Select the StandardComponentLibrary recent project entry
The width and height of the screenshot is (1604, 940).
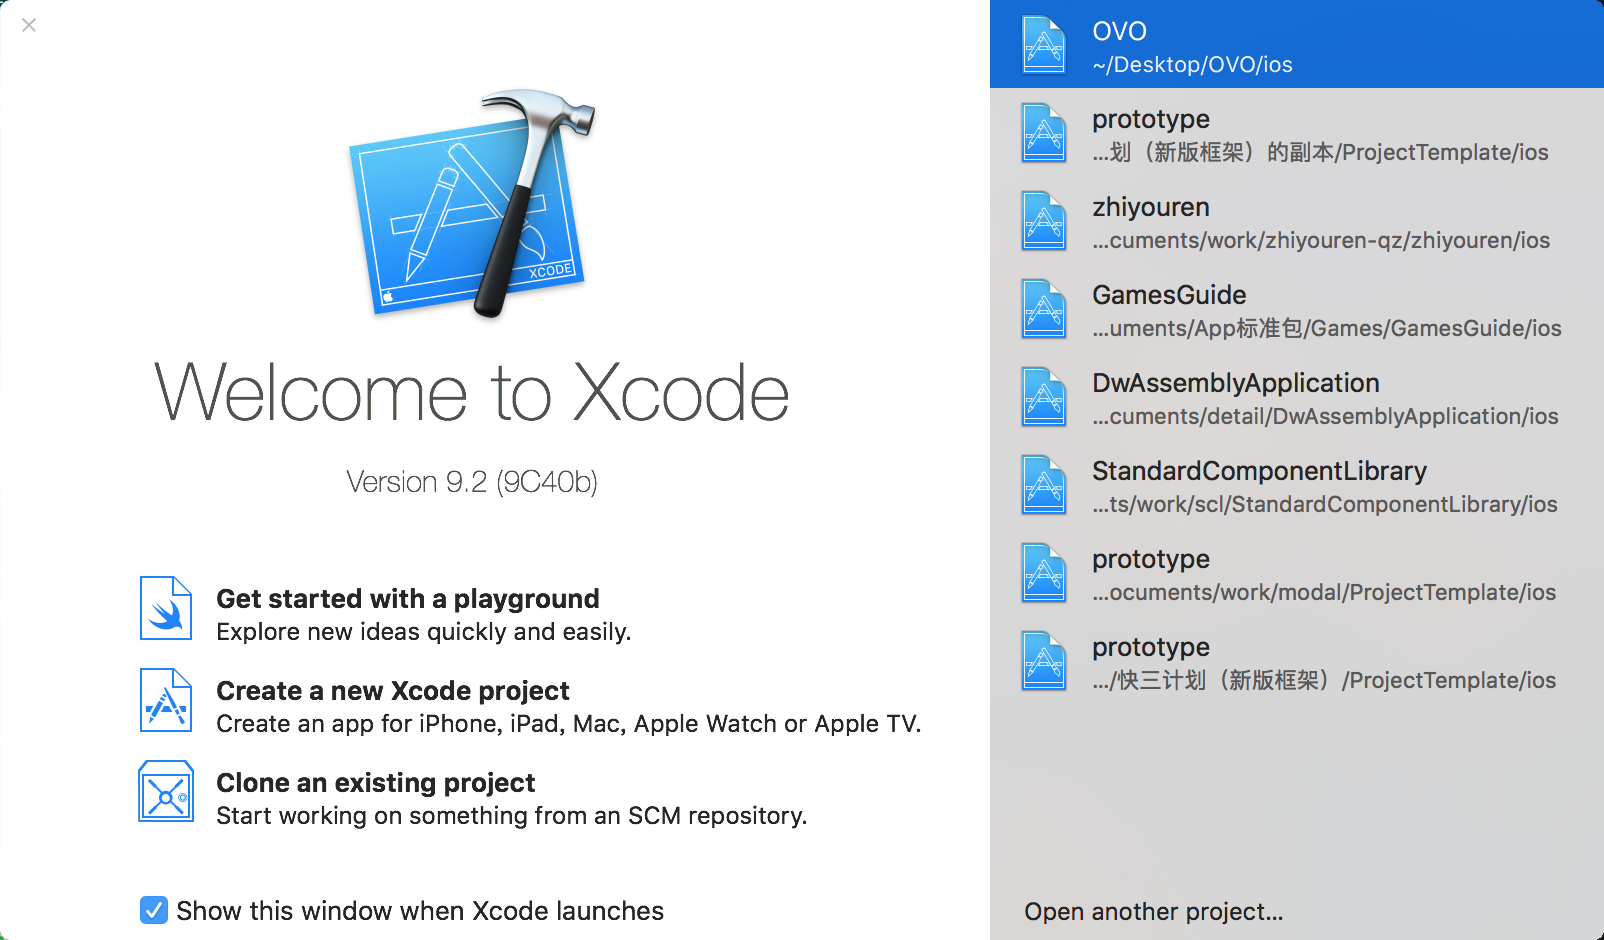tap(1250, 485)
